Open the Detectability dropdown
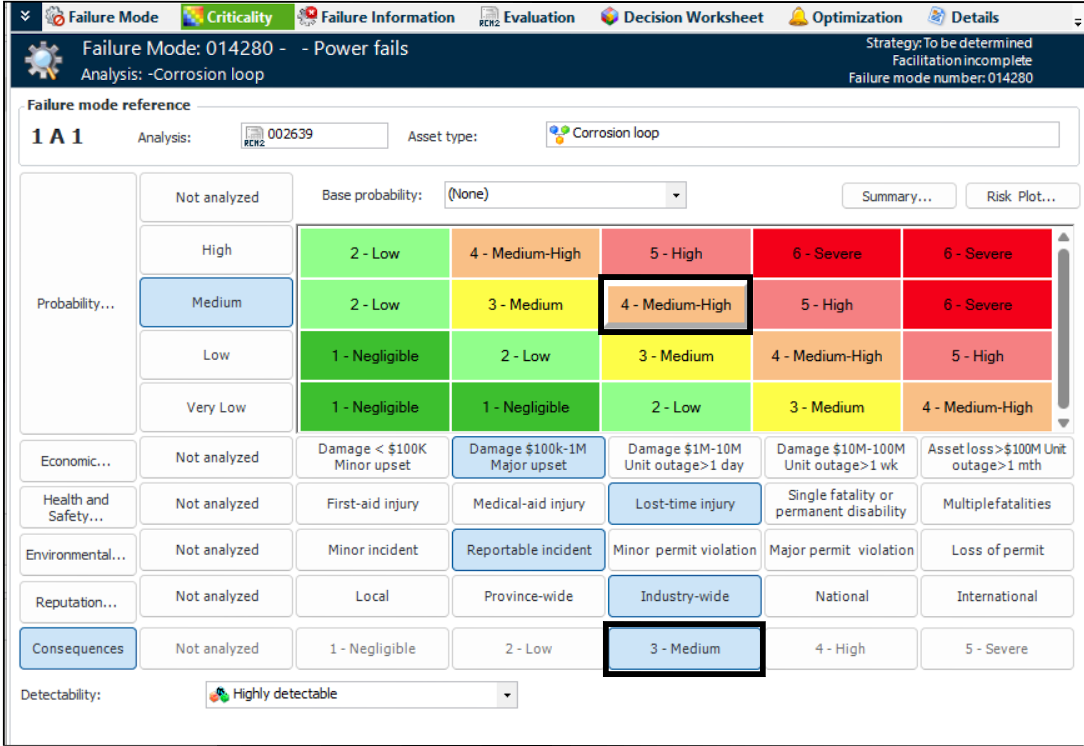 pos(507,695)
